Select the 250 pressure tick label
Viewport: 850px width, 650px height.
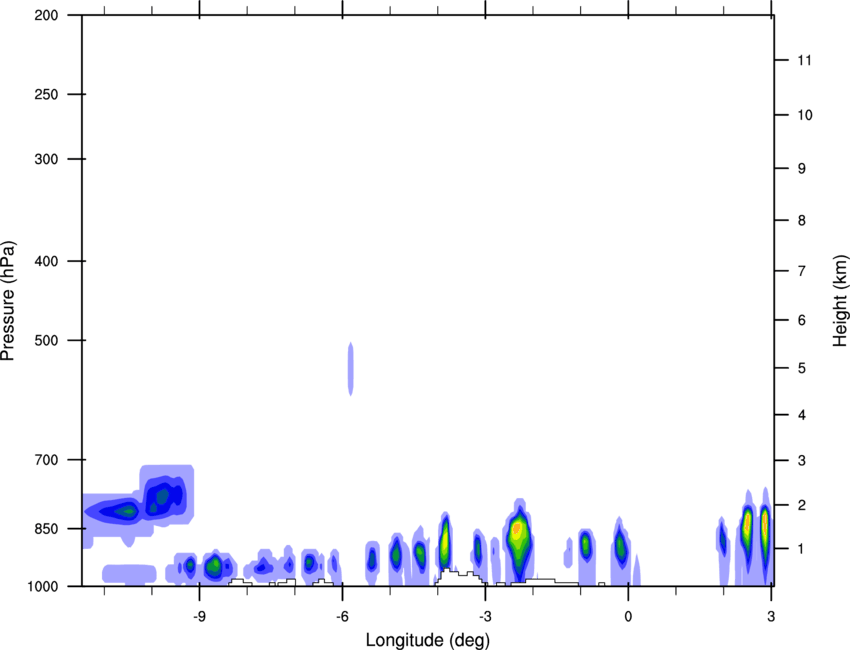tap(46, 94)
